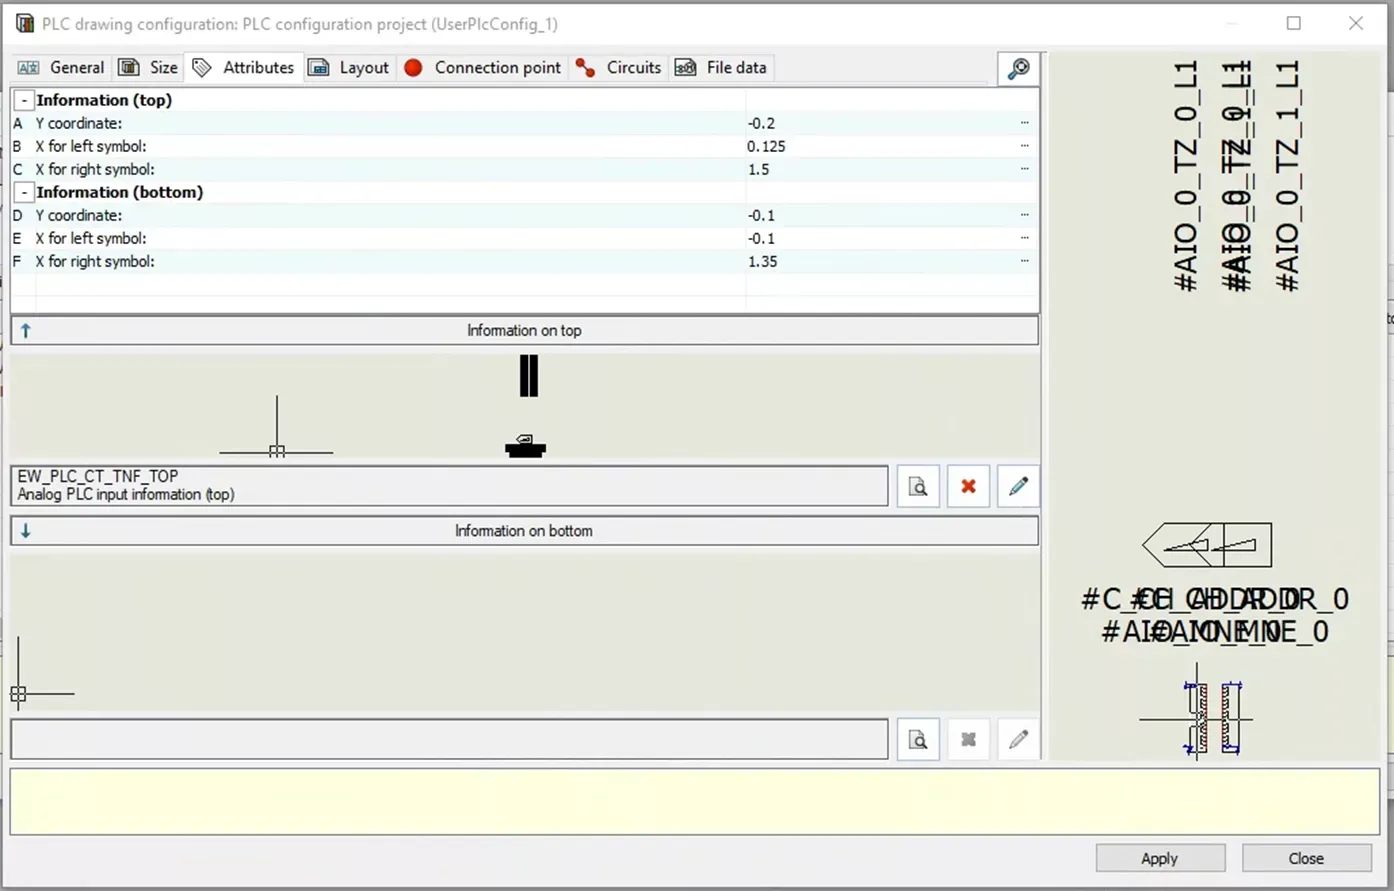Browse for bottom information symbol
The width and height of the screenshot is (1394, 891).
coord(918,740)
